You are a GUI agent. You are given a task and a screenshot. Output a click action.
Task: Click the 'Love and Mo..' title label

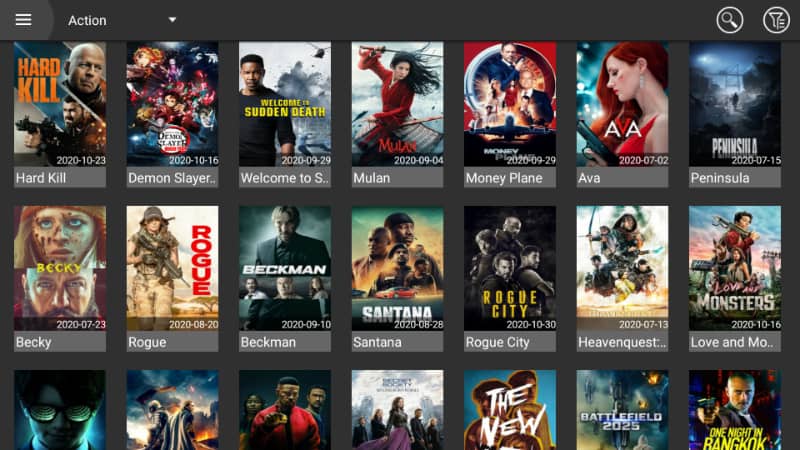click(735, 342)
